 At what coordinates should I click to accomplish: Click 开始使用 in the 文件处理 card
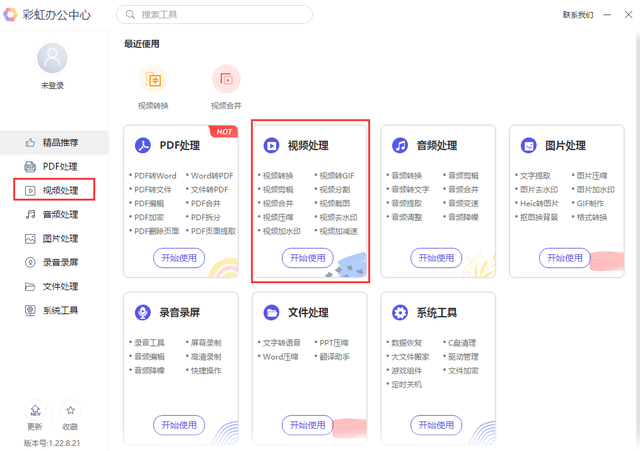pos(307,425)
